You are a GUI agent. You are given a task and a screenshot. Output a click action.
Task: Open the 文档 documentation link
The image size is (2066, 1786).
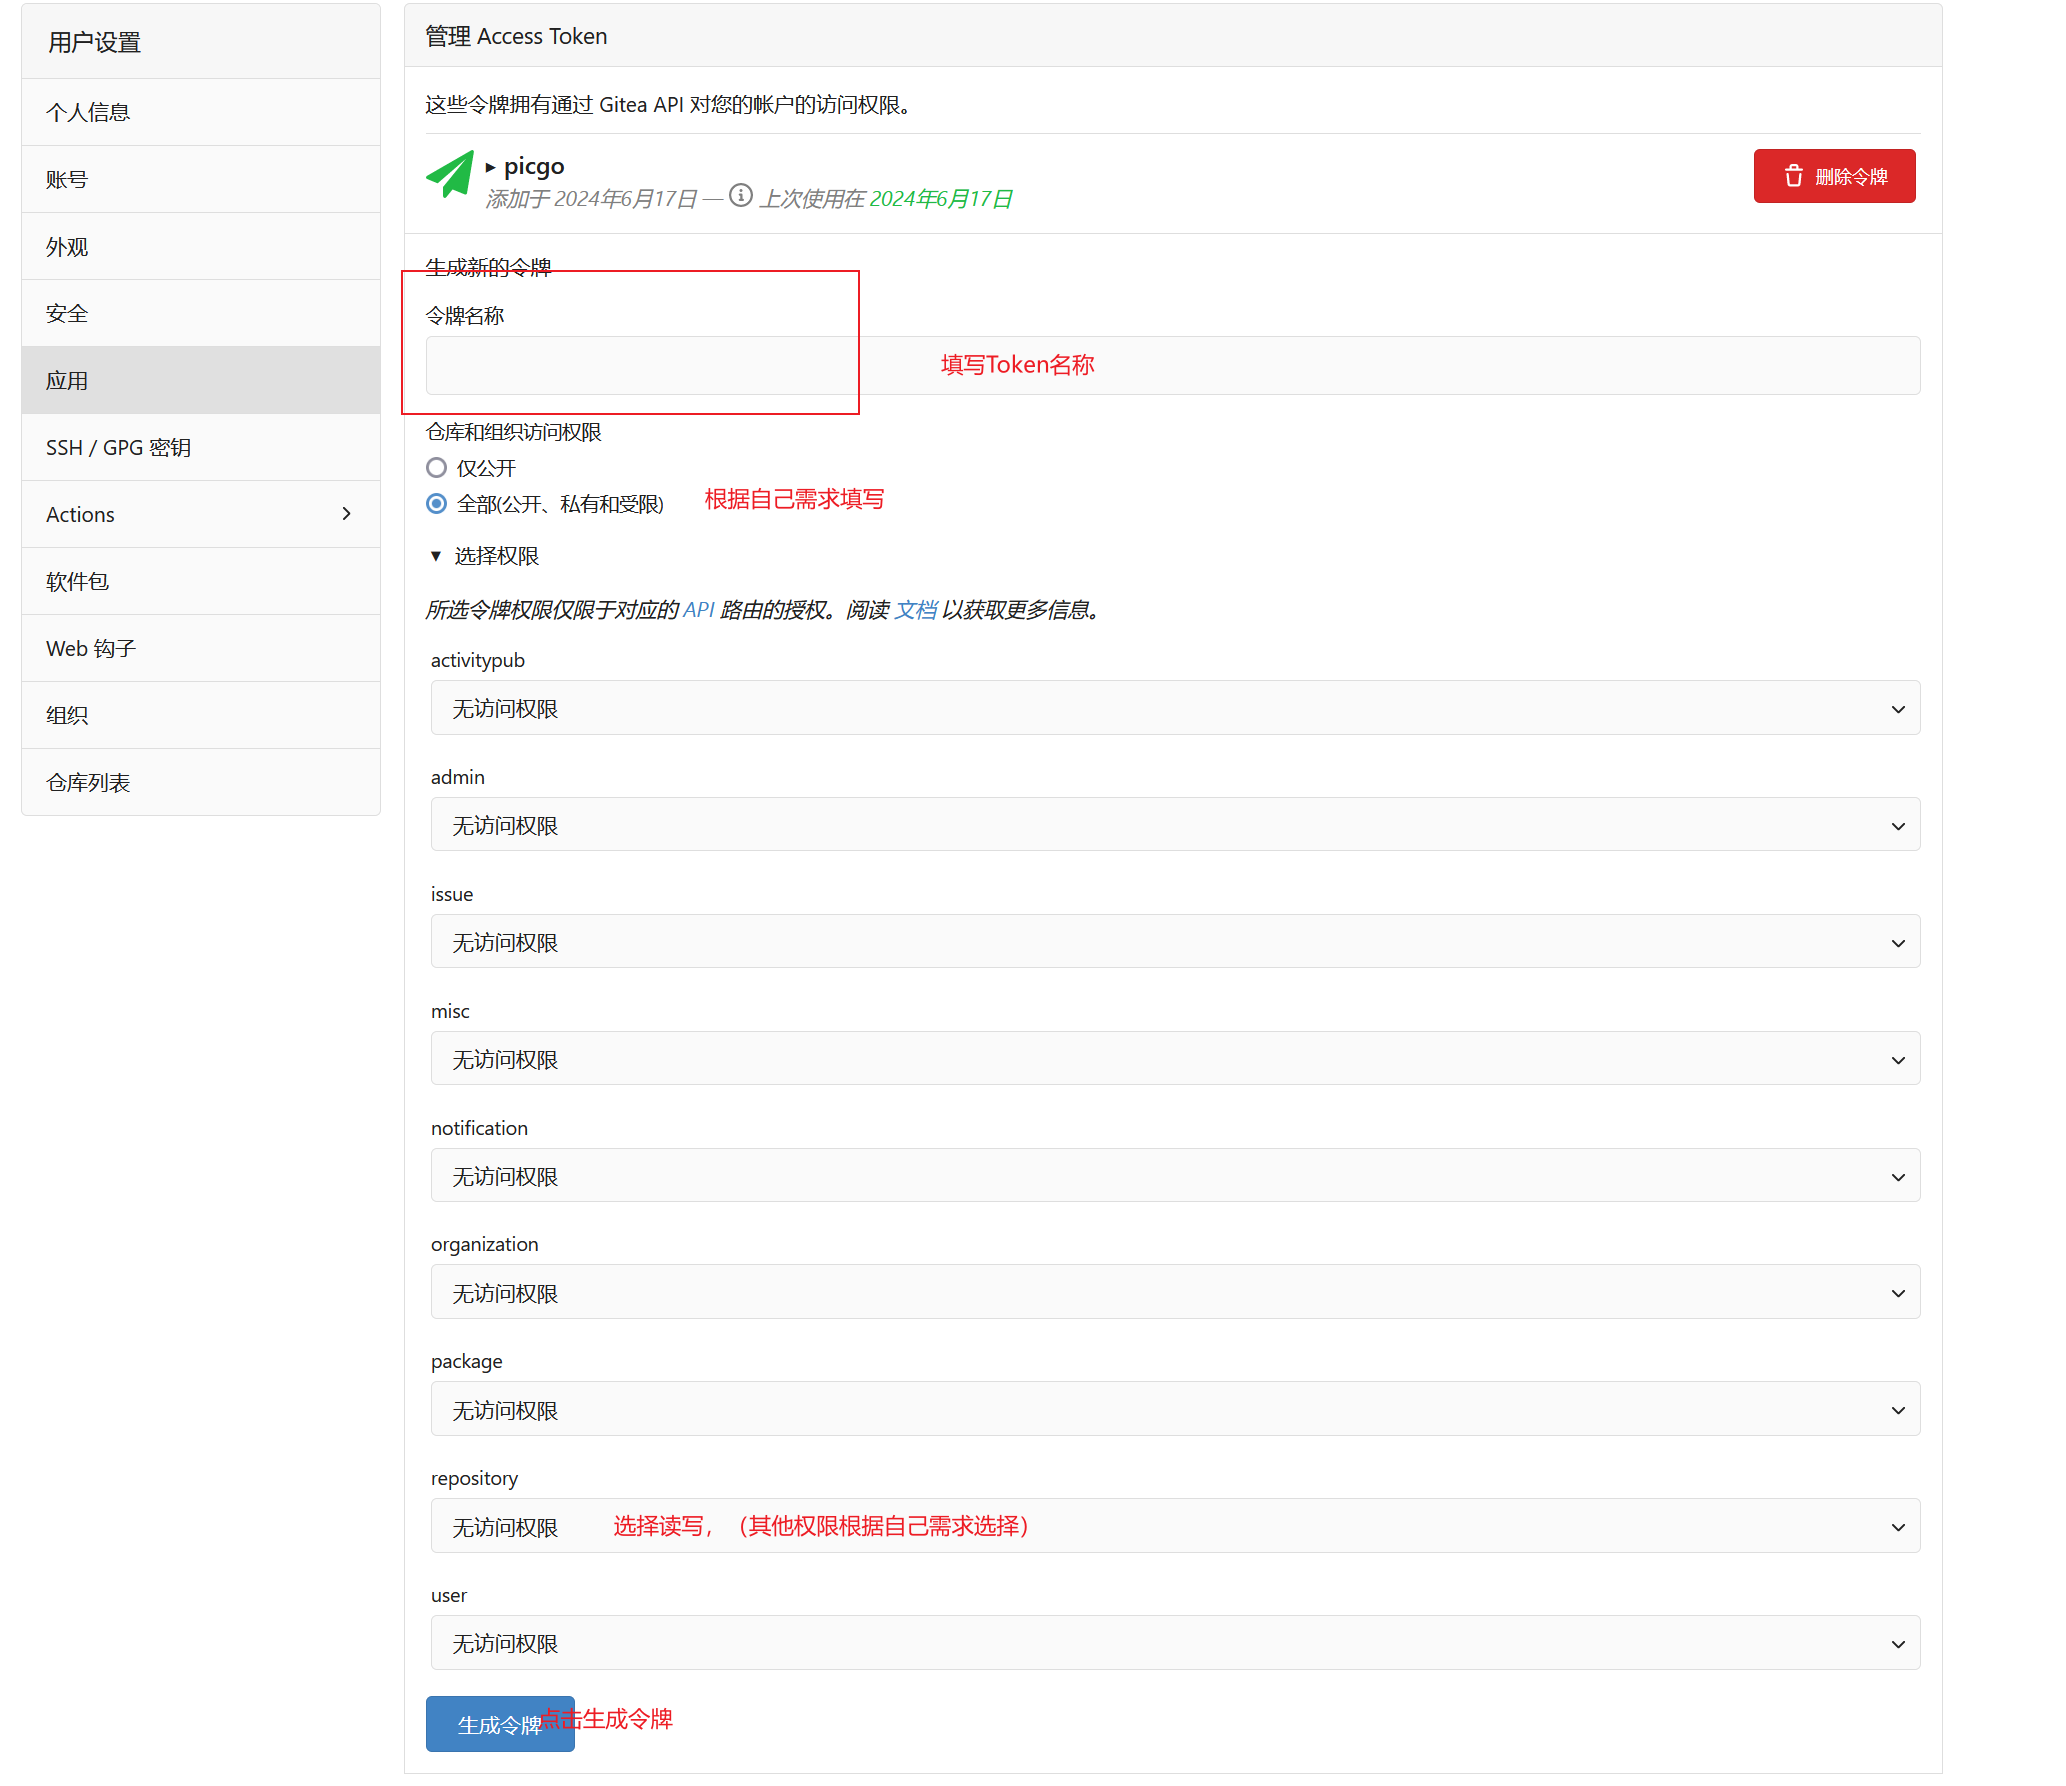tap(915, 610)
